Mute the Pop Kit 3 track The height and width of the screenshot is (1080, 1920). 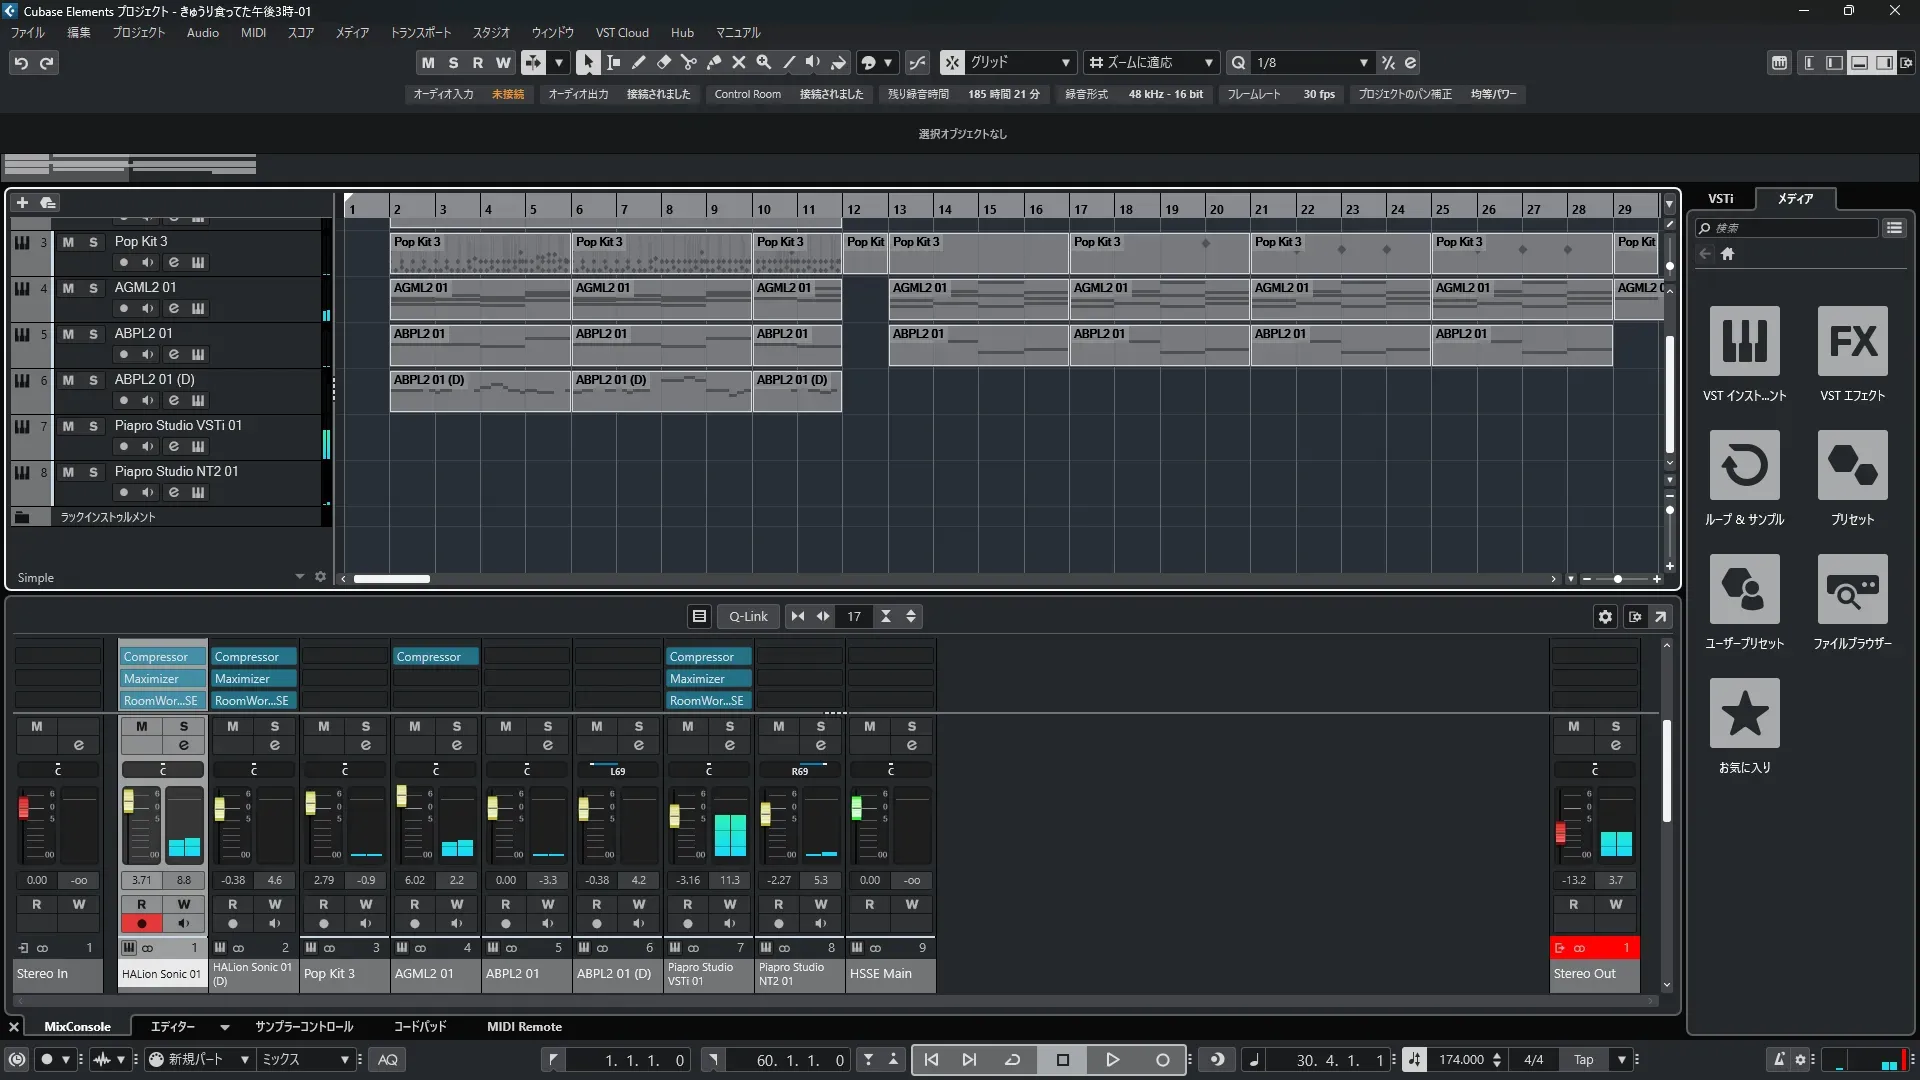point(68,242)
